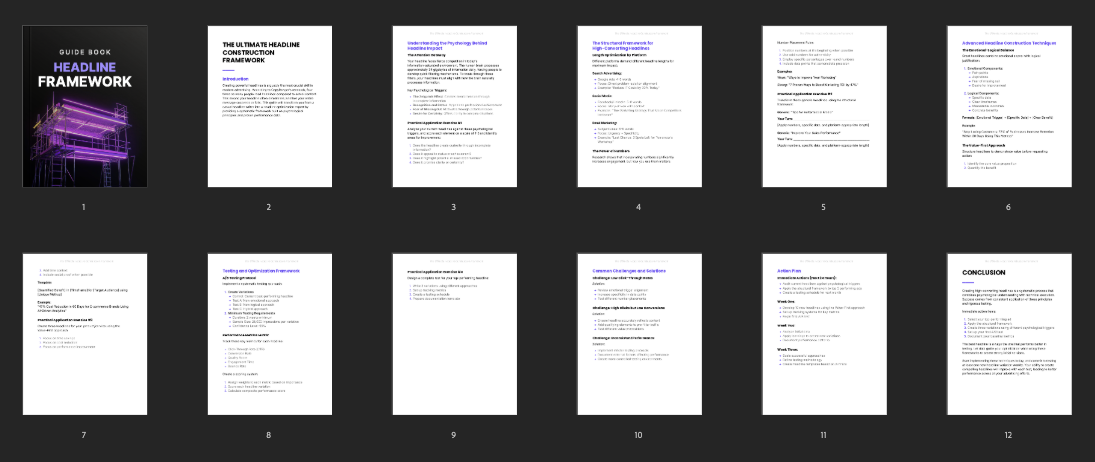Click the page number 12 label
This screenshot has width=1095, height=462.
coord(1008,435)
